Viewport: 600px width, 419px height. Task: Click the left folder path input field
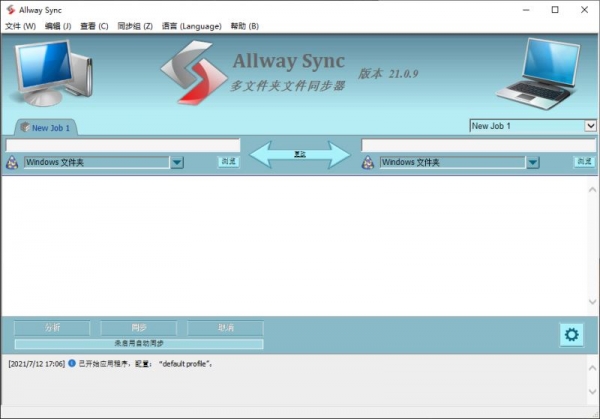[123, 145]
